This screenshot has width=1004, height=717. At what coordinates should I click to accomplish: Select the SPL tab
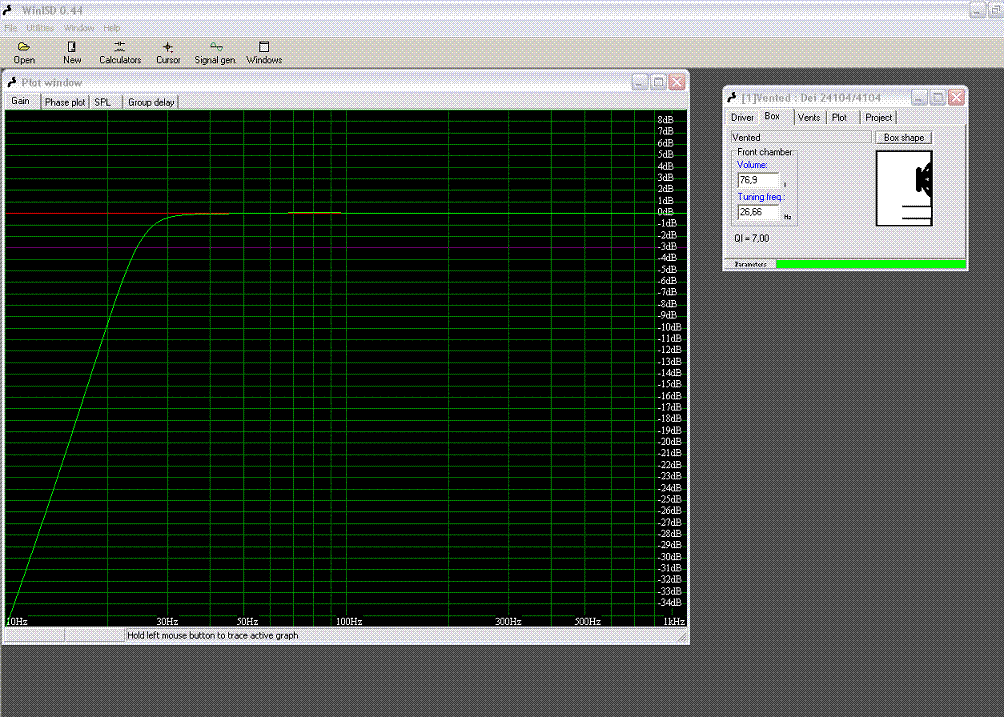pos(103,102)
